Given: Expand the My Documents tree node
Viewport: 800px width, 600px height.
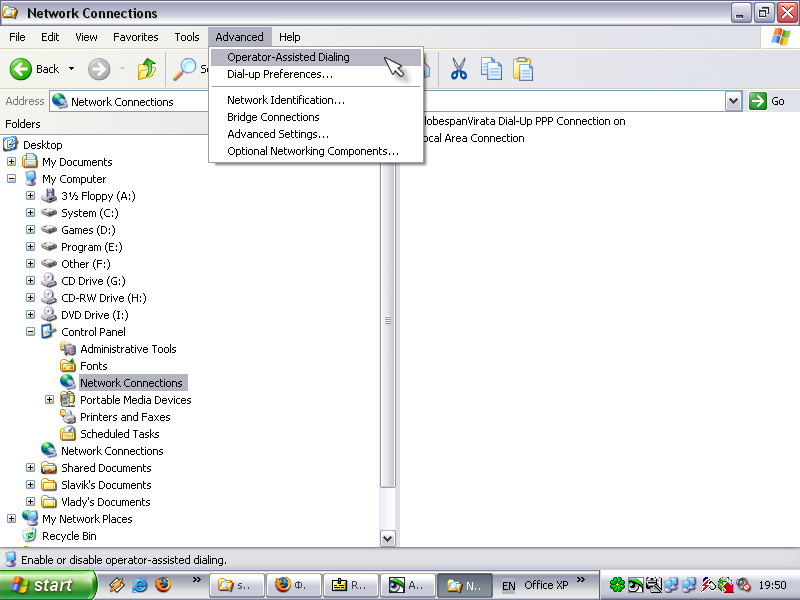Looking at the screenshot, I should click(11, 162).
